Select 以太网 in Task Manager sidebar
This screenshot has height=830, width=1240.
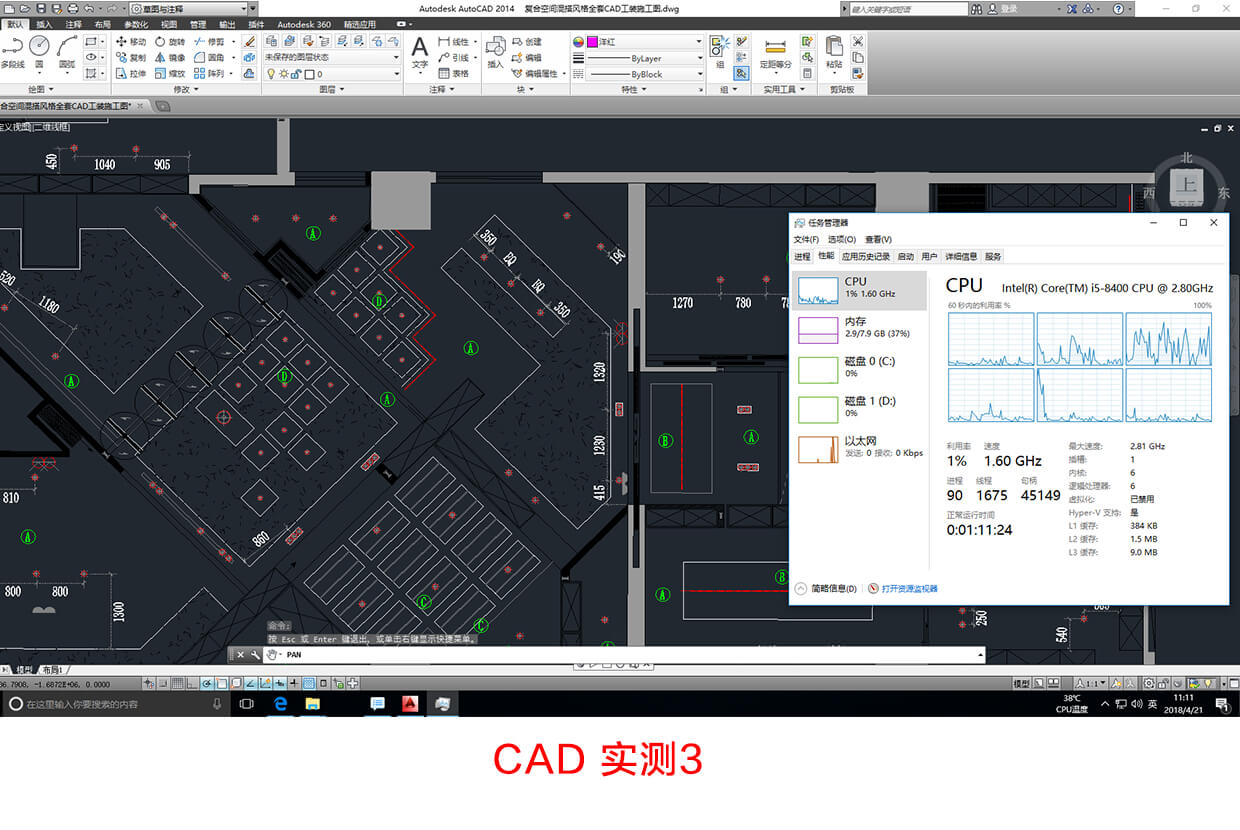pyautogui.click(x=859, y=448)
